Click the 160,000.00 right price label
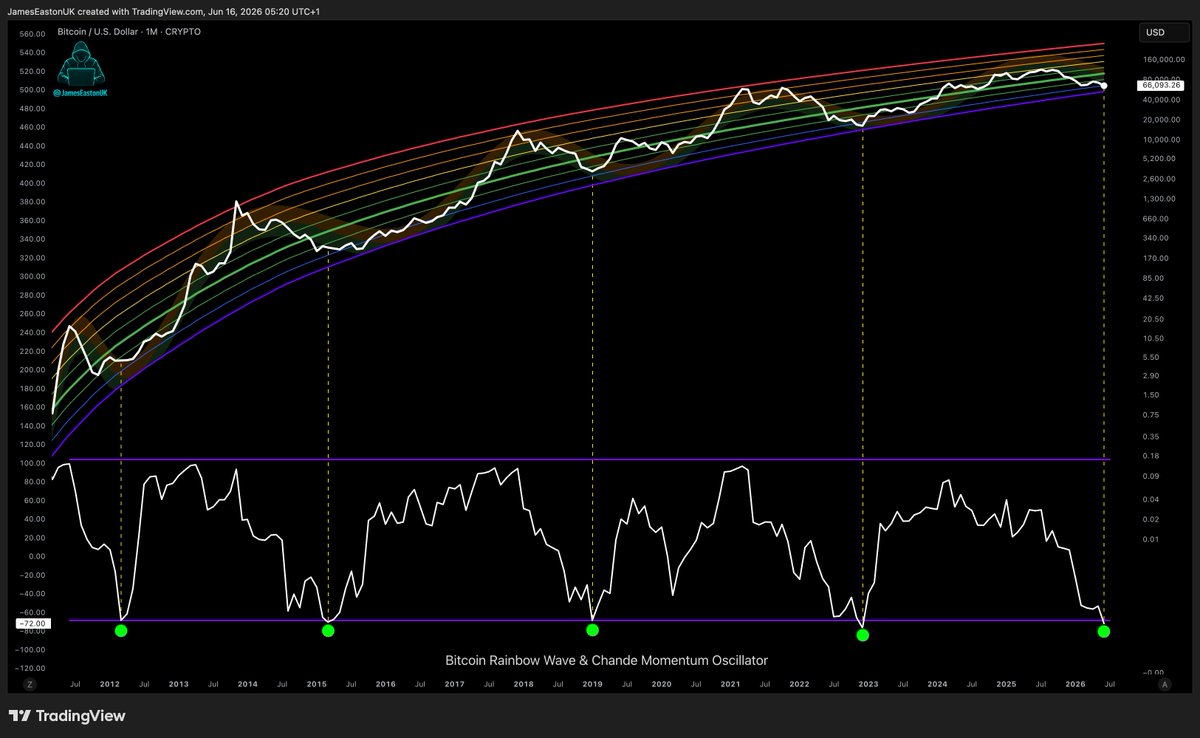Image resolution: width=1200 pixels, height=738 pixels. tap(1163, 61)
